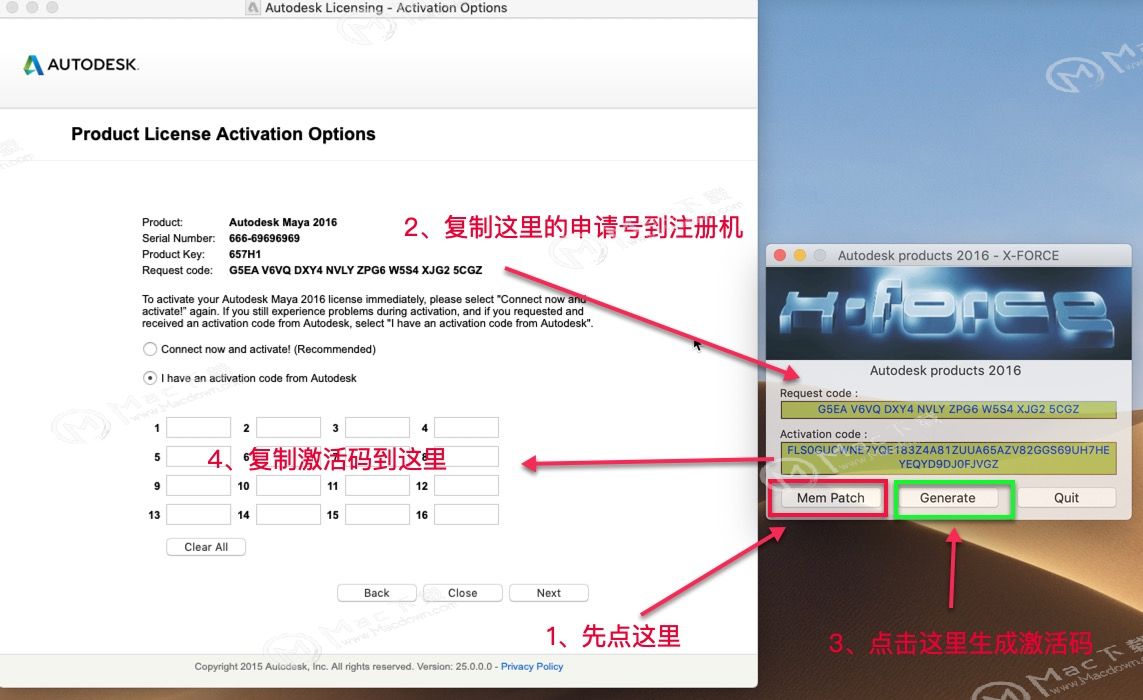Click the Activation code field in X-FORCE
This screenshot has width=1143, height=700.
948,457
